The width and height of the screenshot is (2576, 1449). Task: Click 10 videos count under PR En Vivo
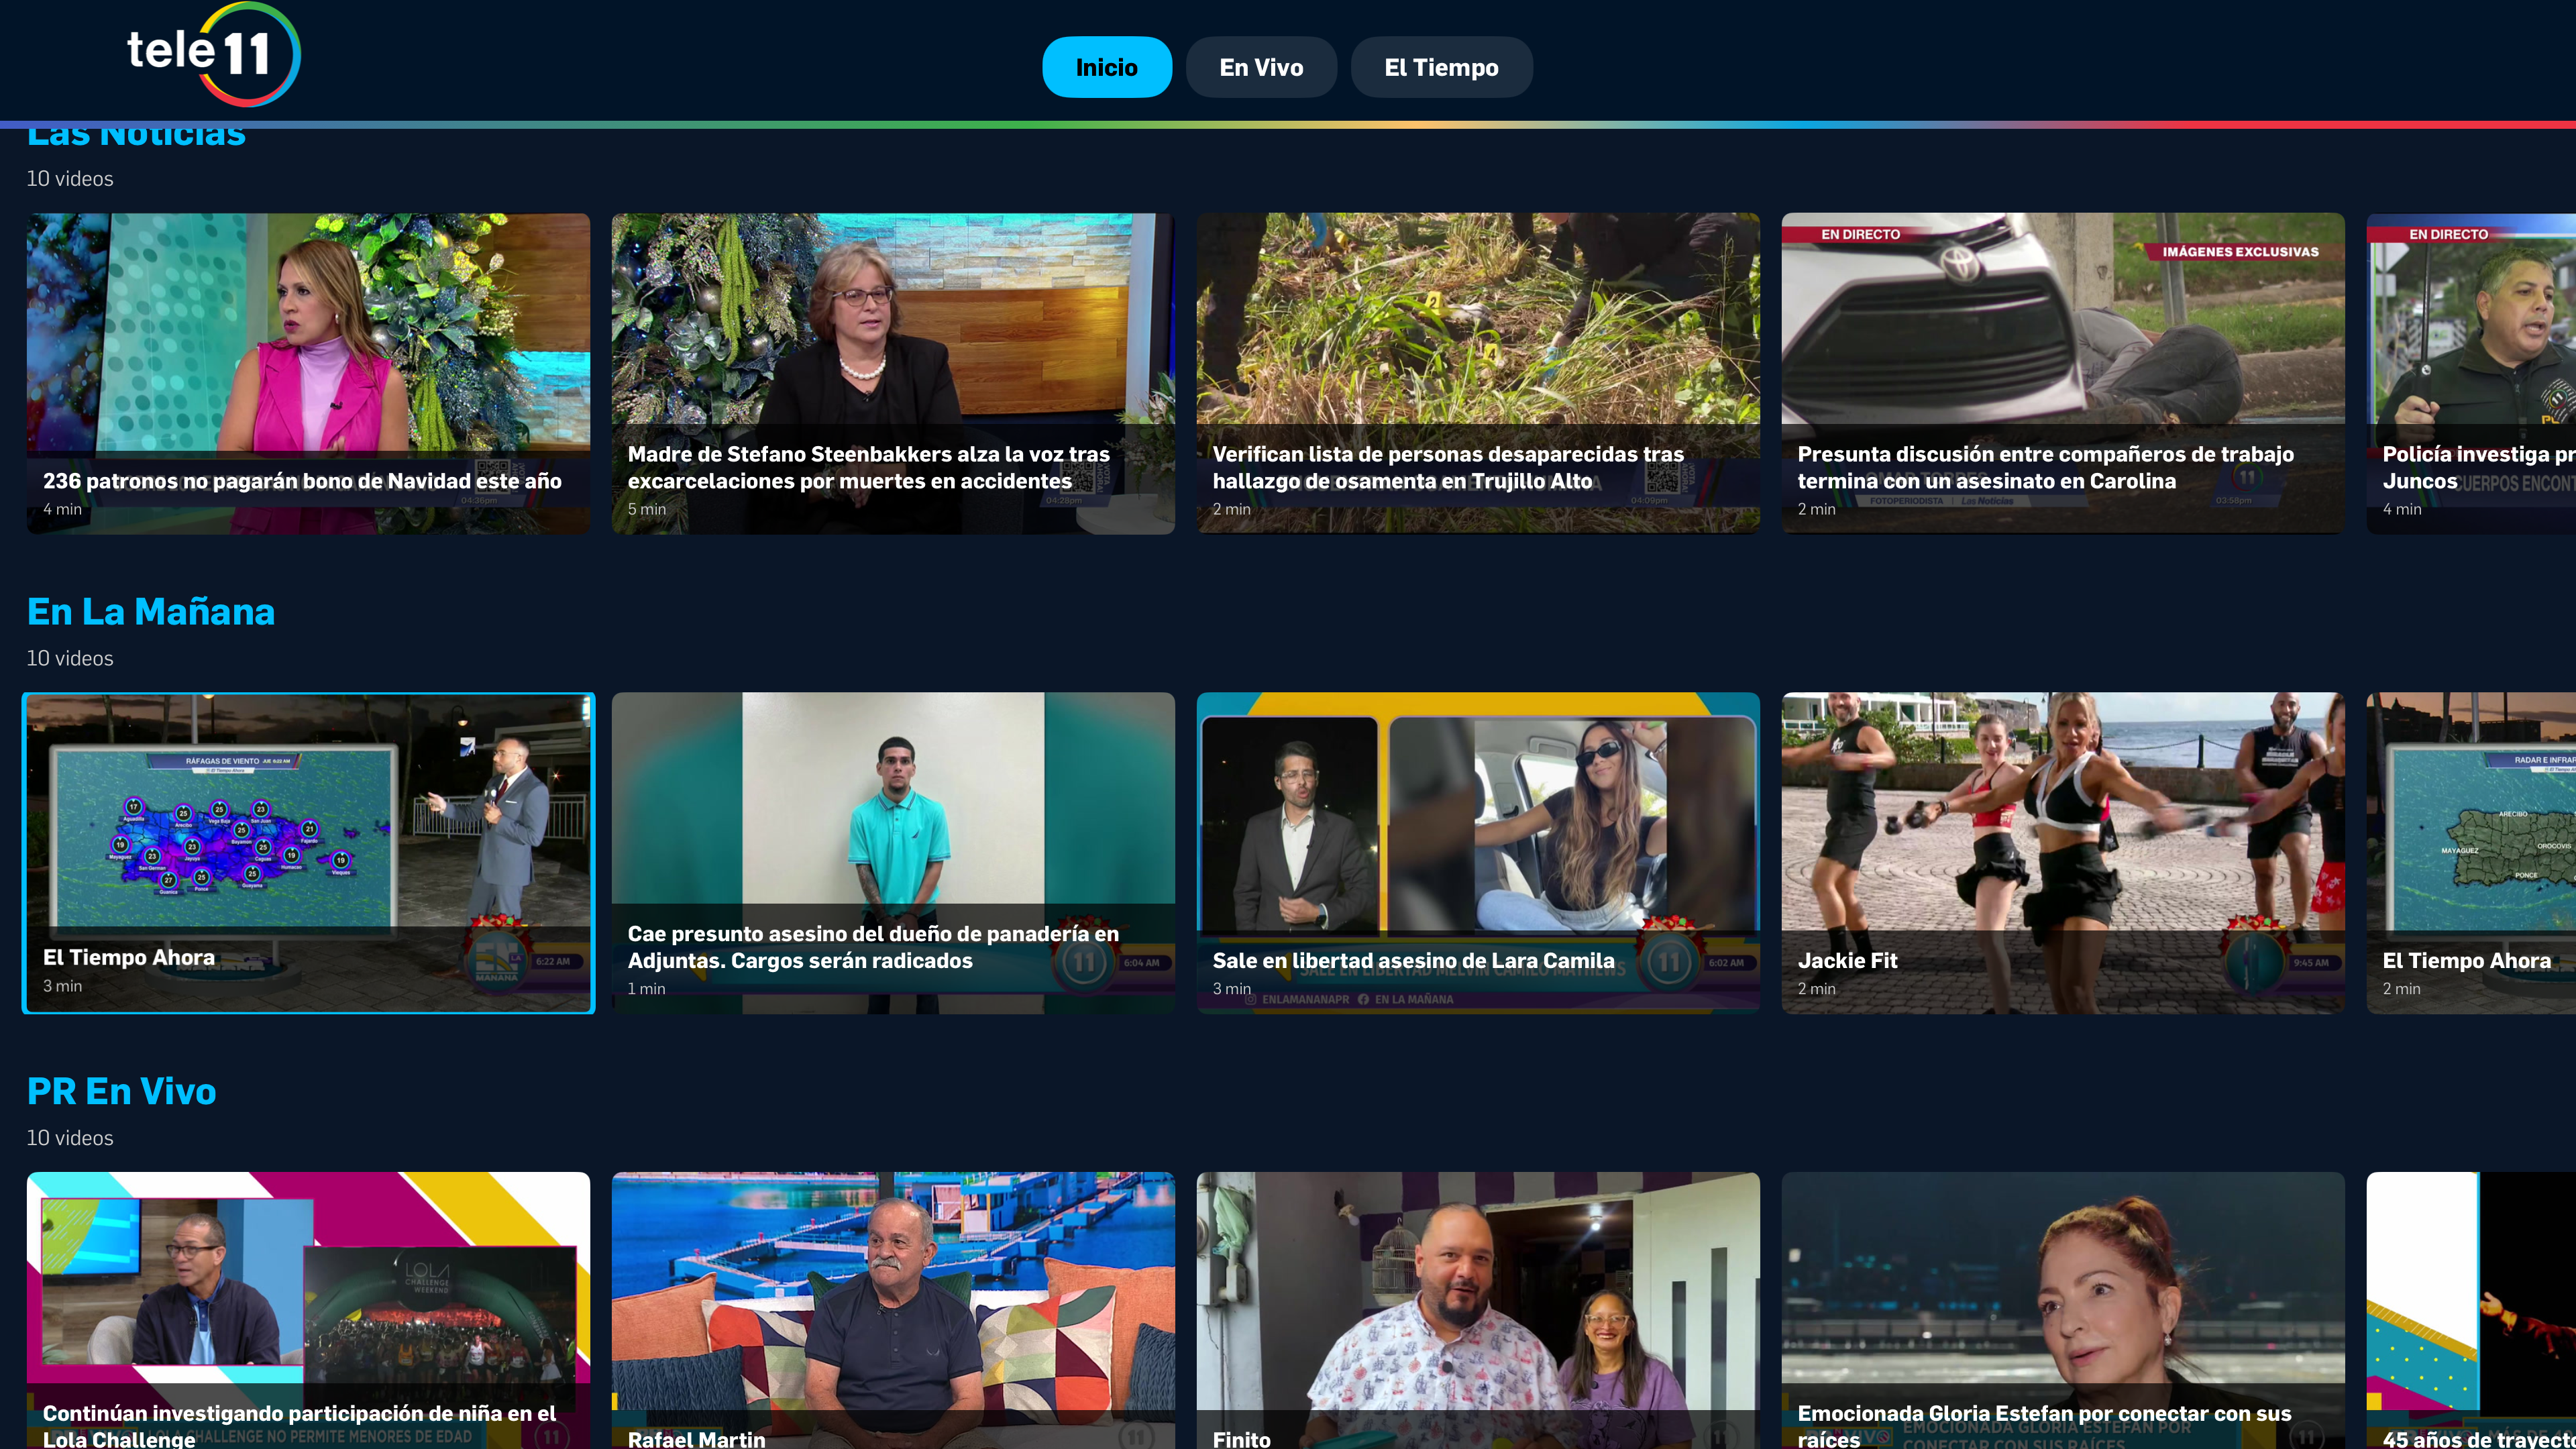[x=70, y=1138]
